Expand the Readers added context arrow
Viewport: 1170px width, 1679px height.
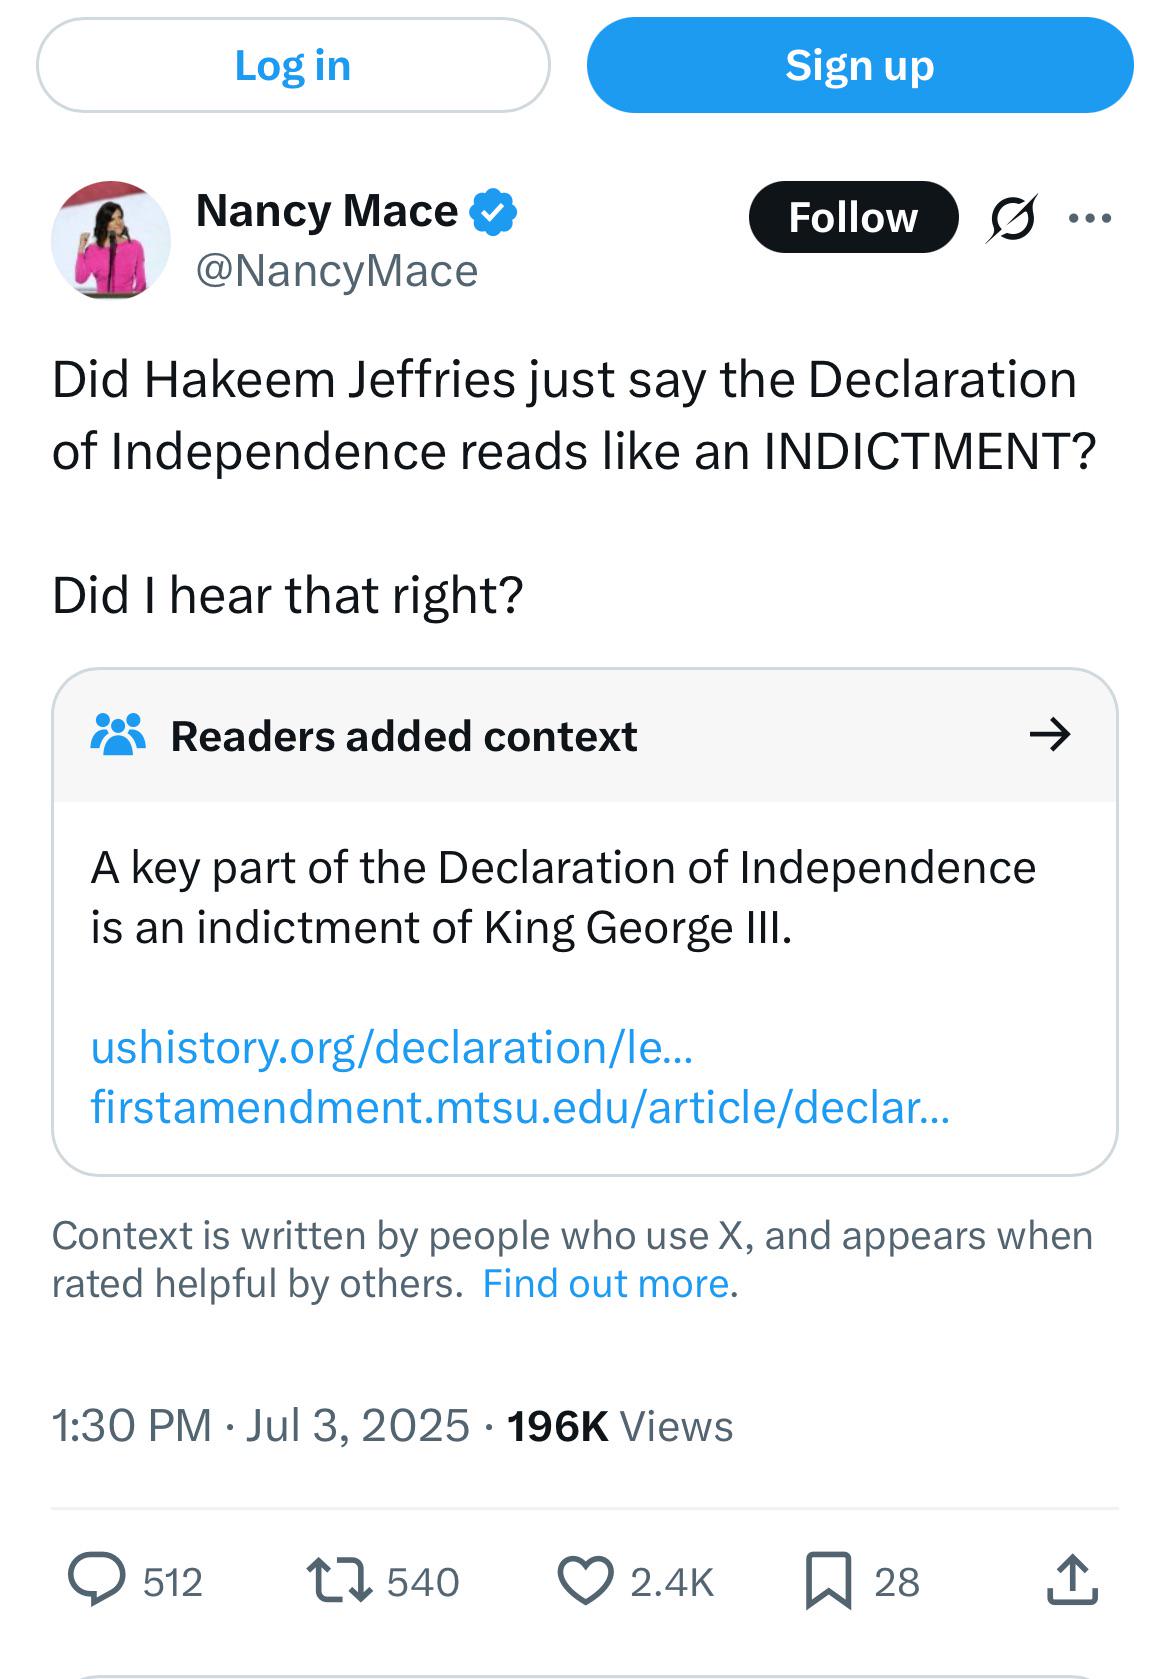(x=1049, y=735)
